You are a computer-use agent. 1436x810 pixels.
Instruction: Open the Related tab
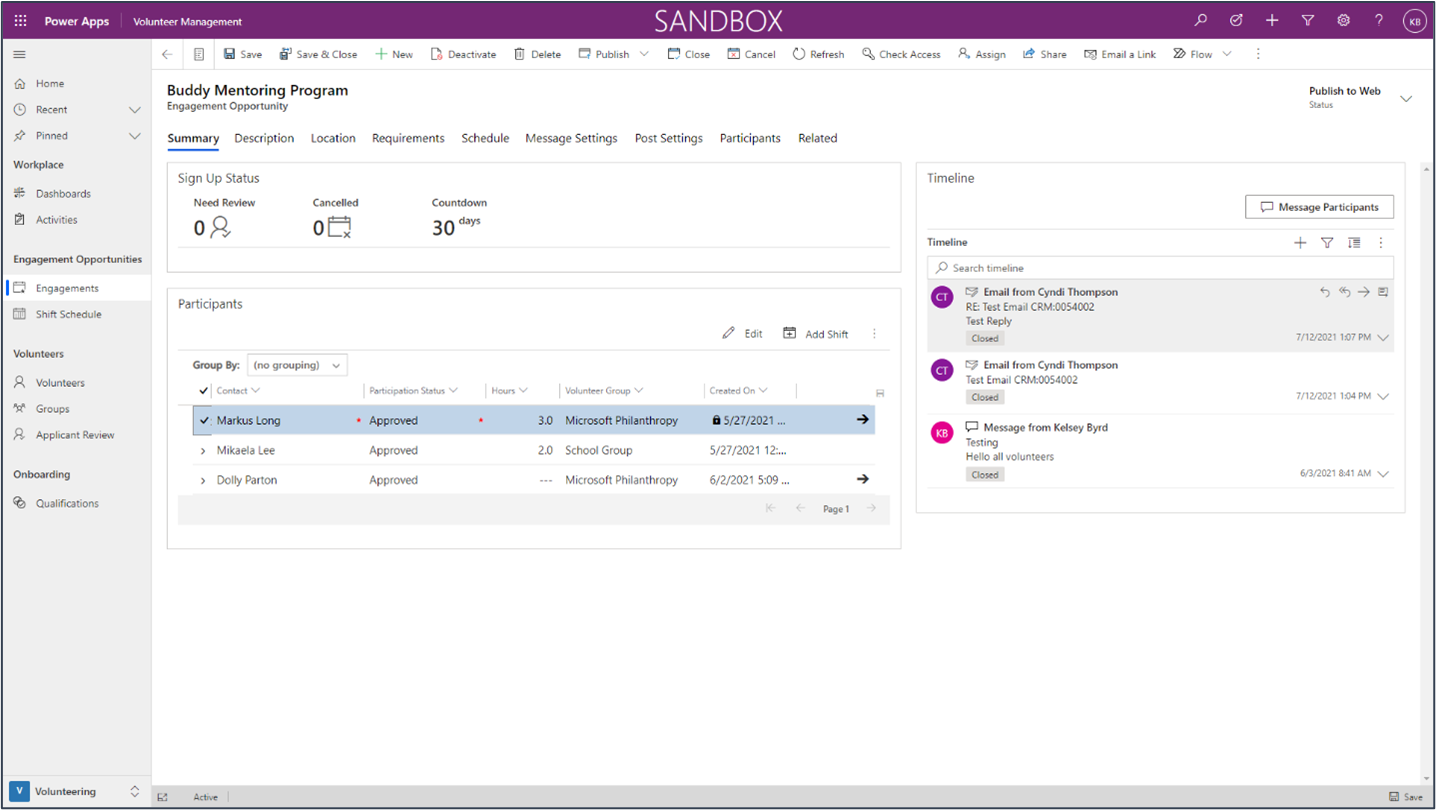coord(817,138)
